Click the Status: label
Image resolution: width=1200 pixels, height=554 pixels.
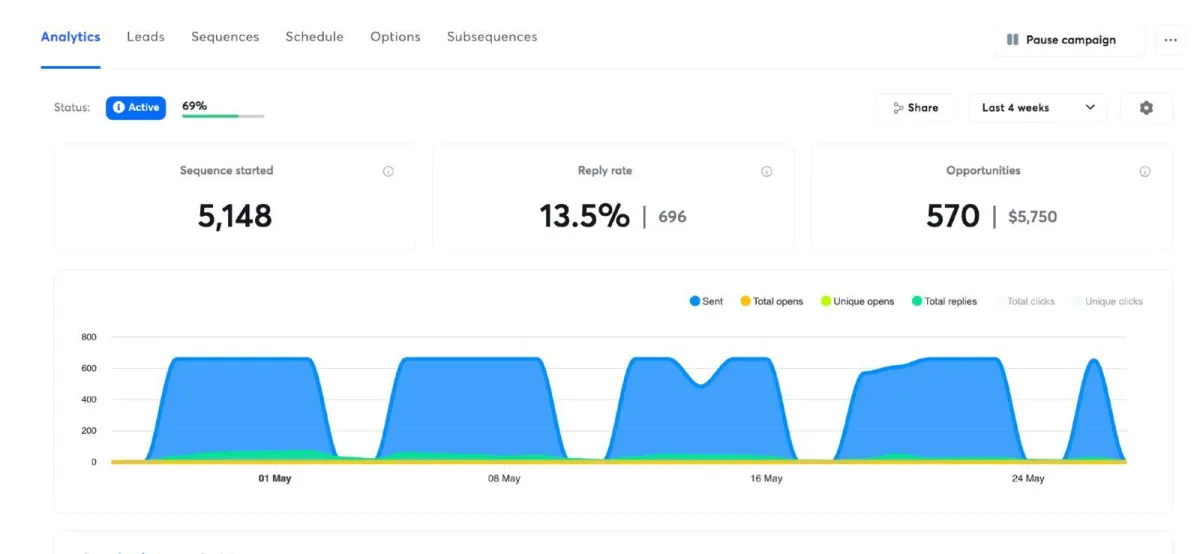coord(72,108)
